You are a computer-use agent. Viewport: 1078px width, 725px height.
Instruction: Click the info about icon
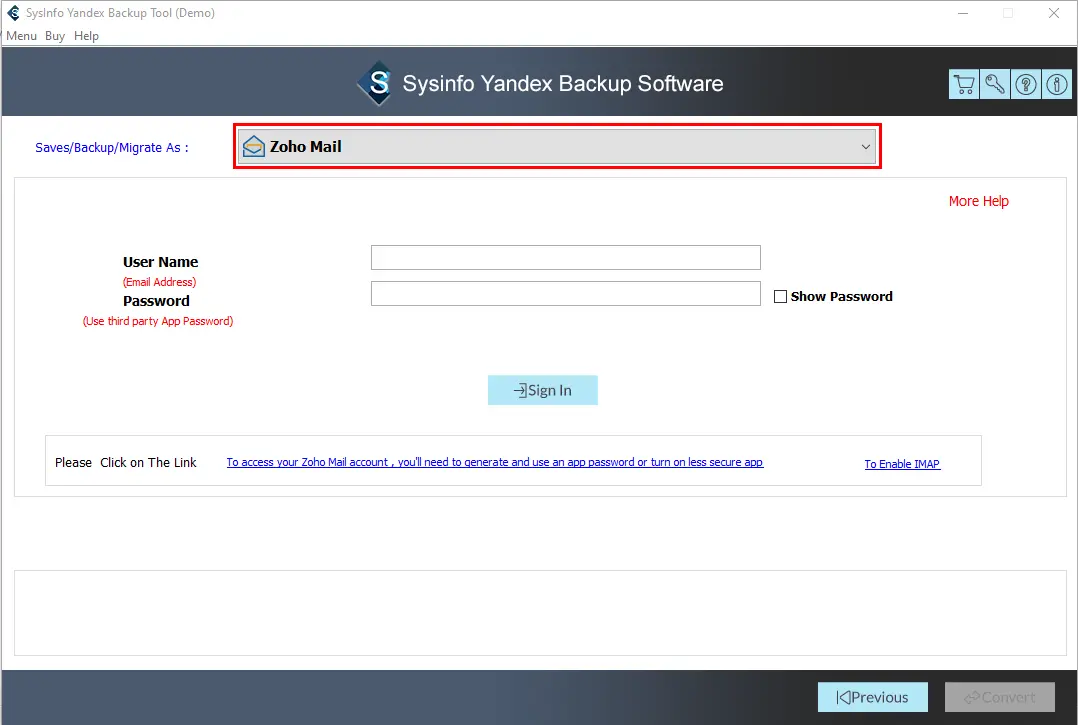[1057, 85]
